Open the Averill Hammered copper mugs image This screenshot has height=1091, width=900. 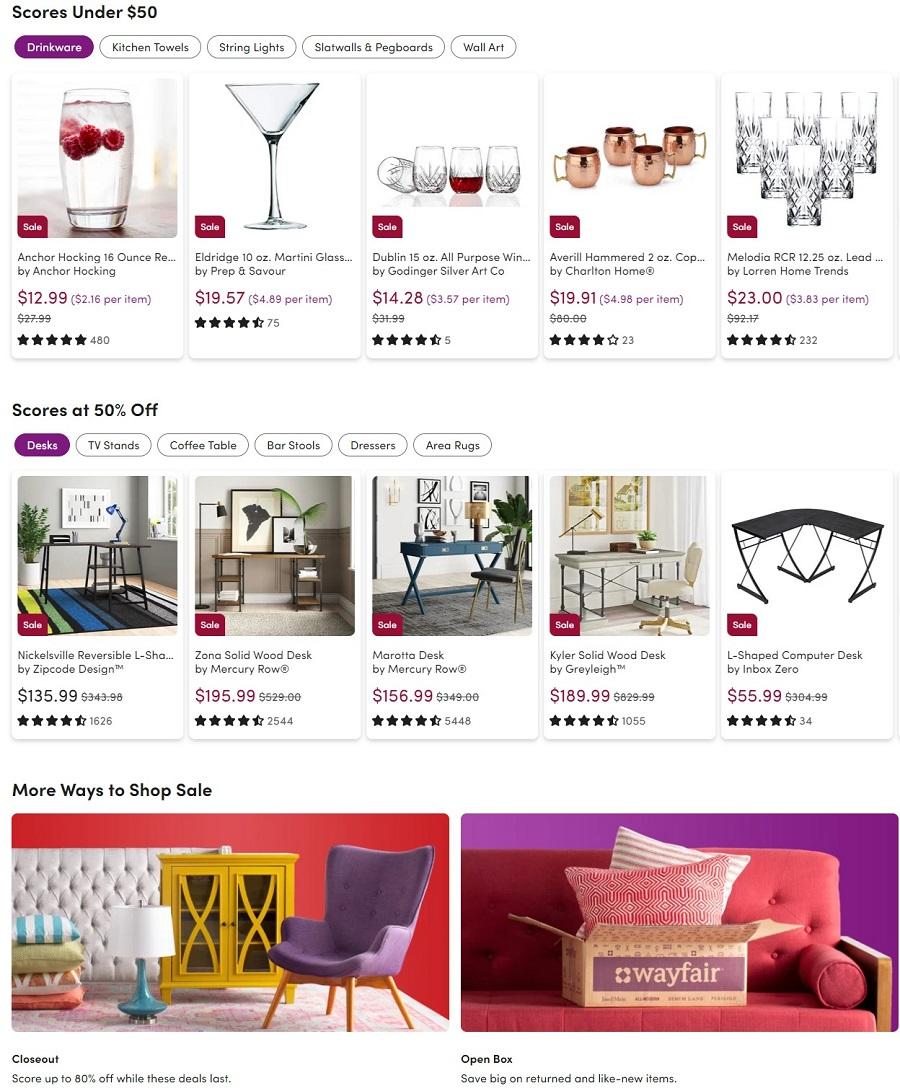coord(630,158)
